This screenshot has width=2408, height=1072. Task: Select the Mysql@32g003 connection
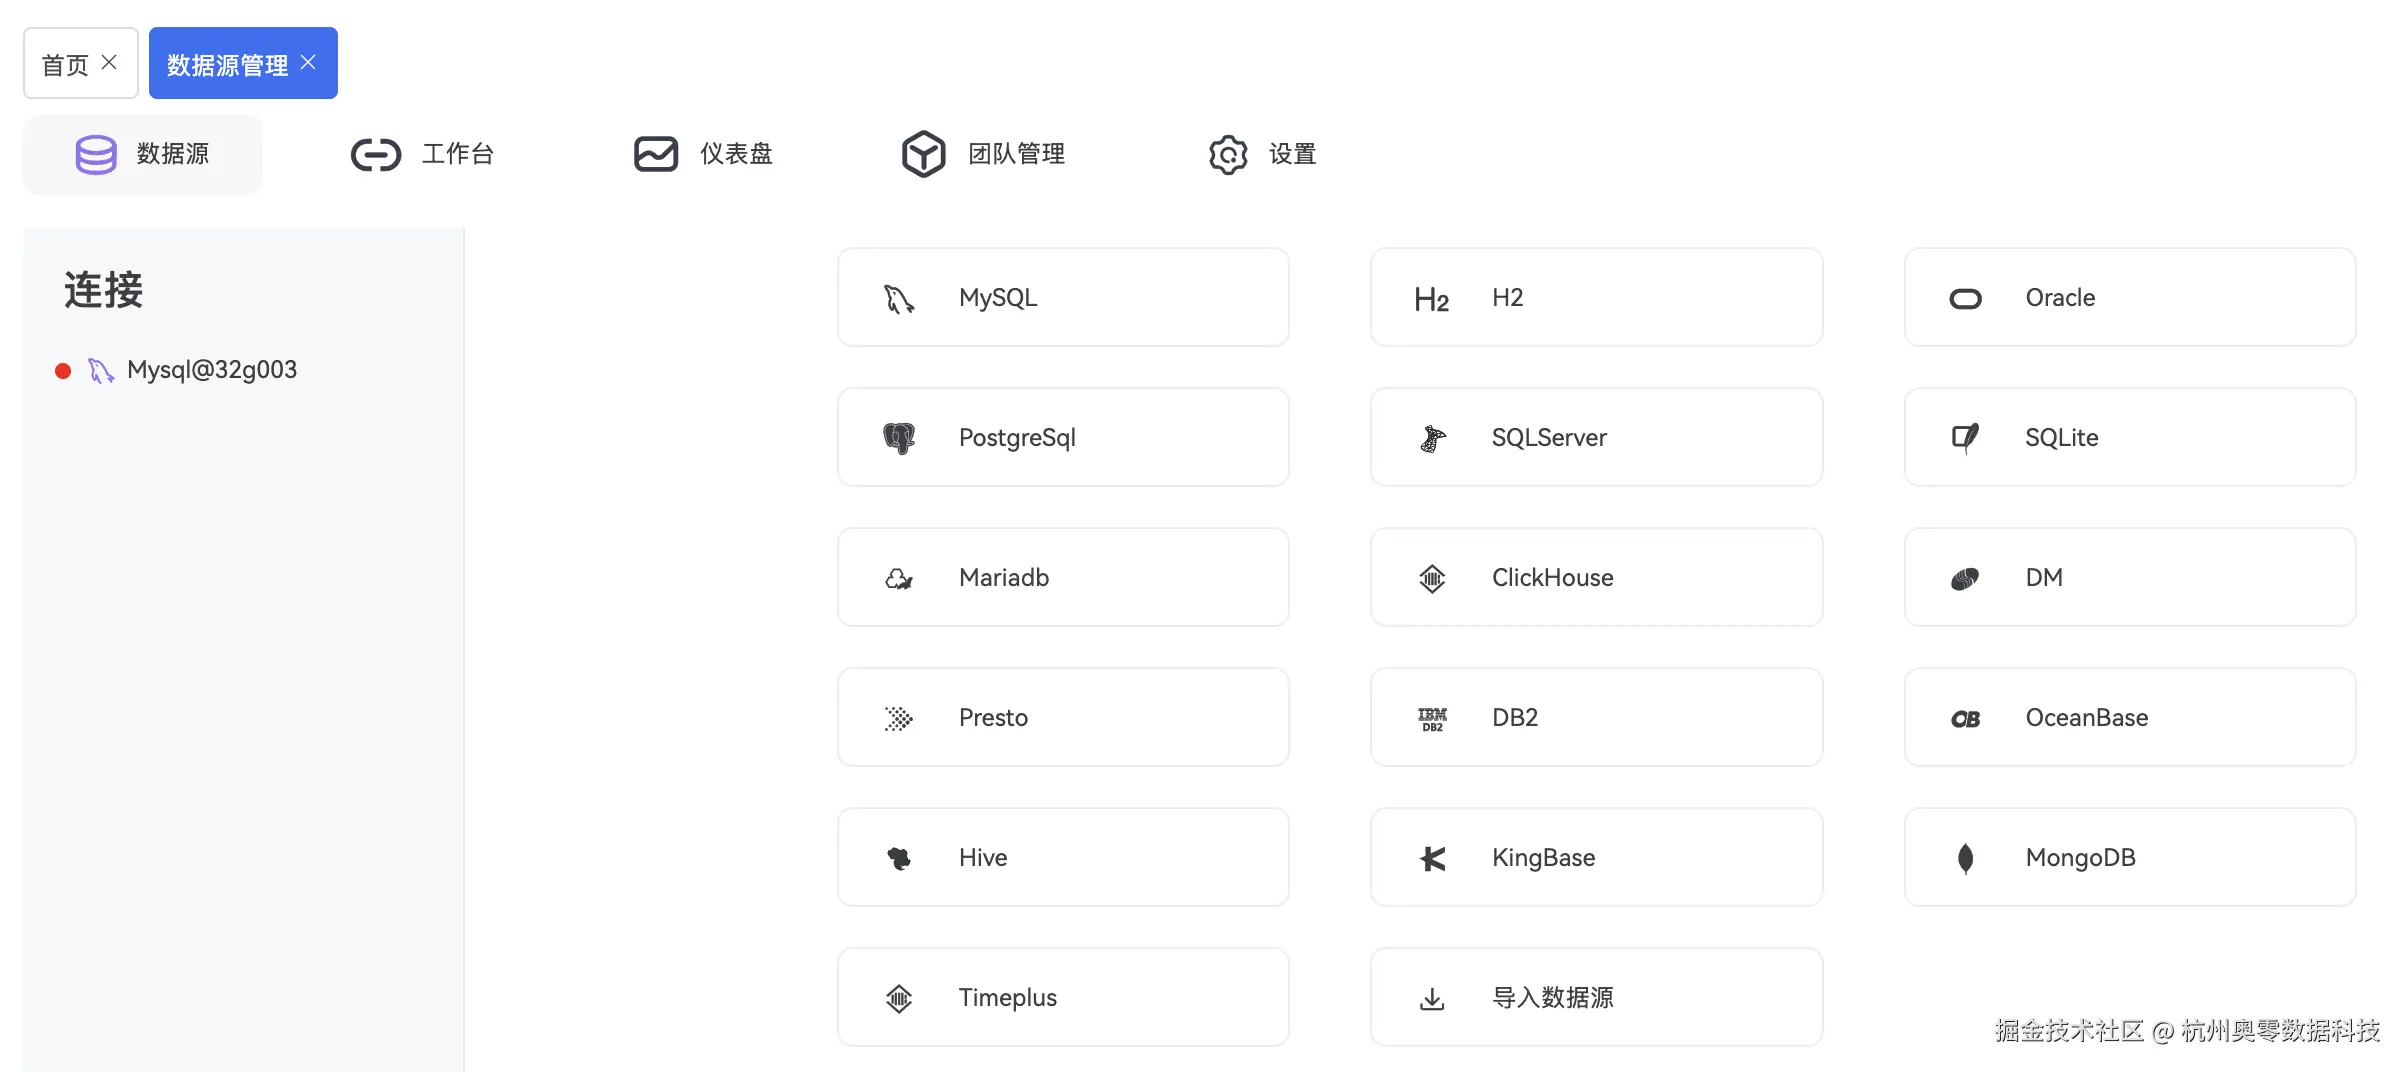coord(211,370)
